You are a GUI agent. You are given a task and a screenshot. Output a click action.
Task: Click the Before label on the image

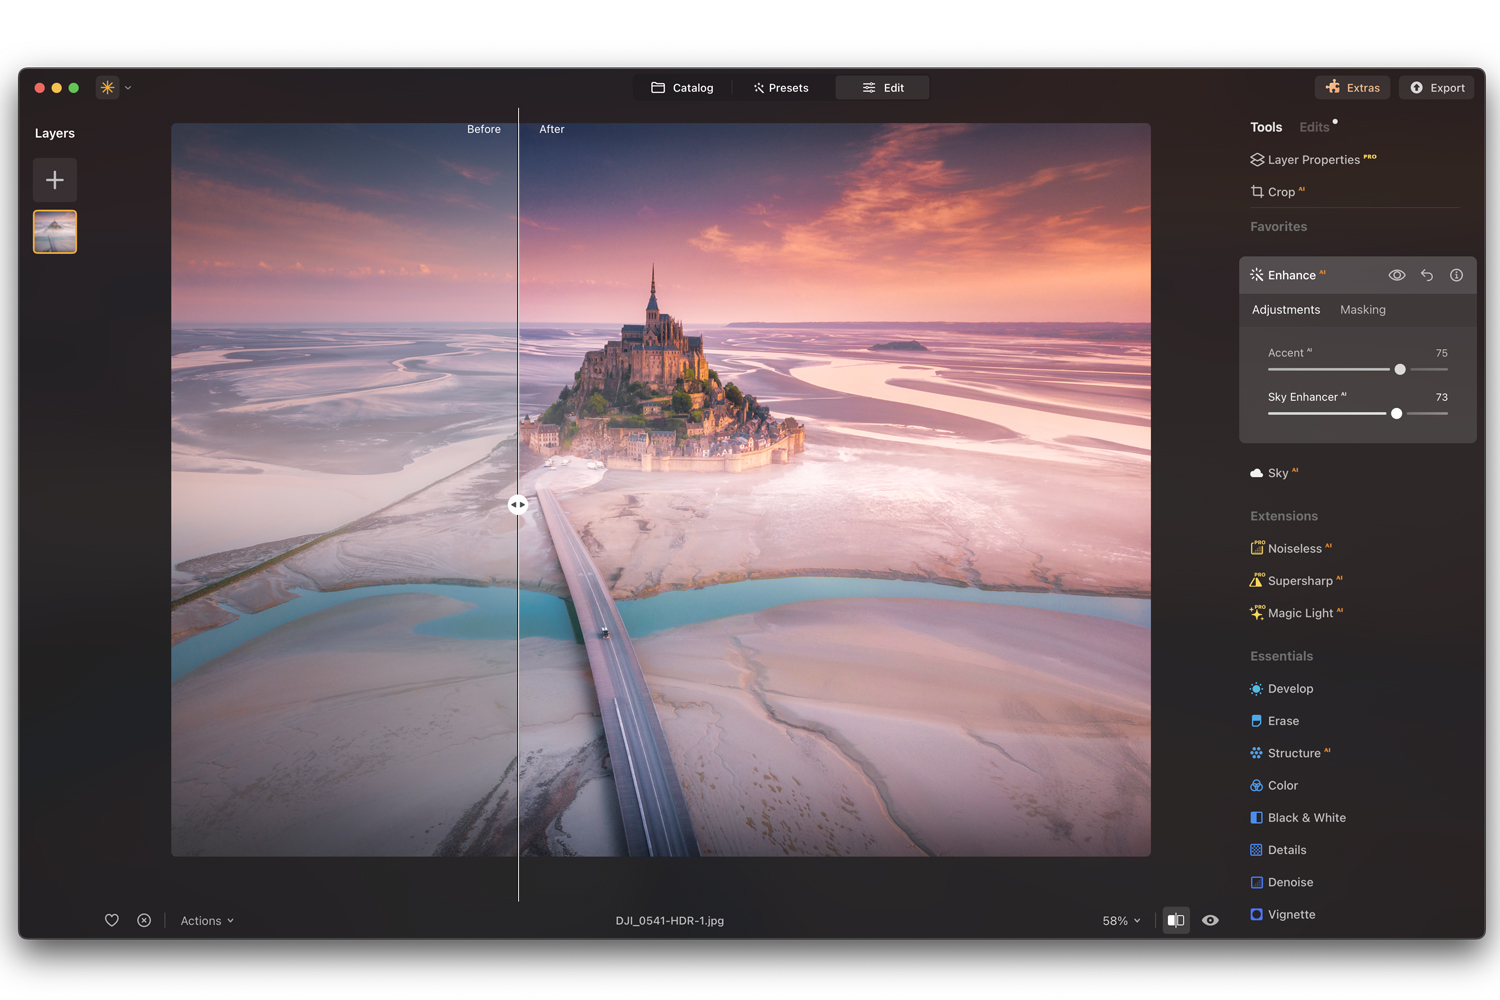[484, 129]
